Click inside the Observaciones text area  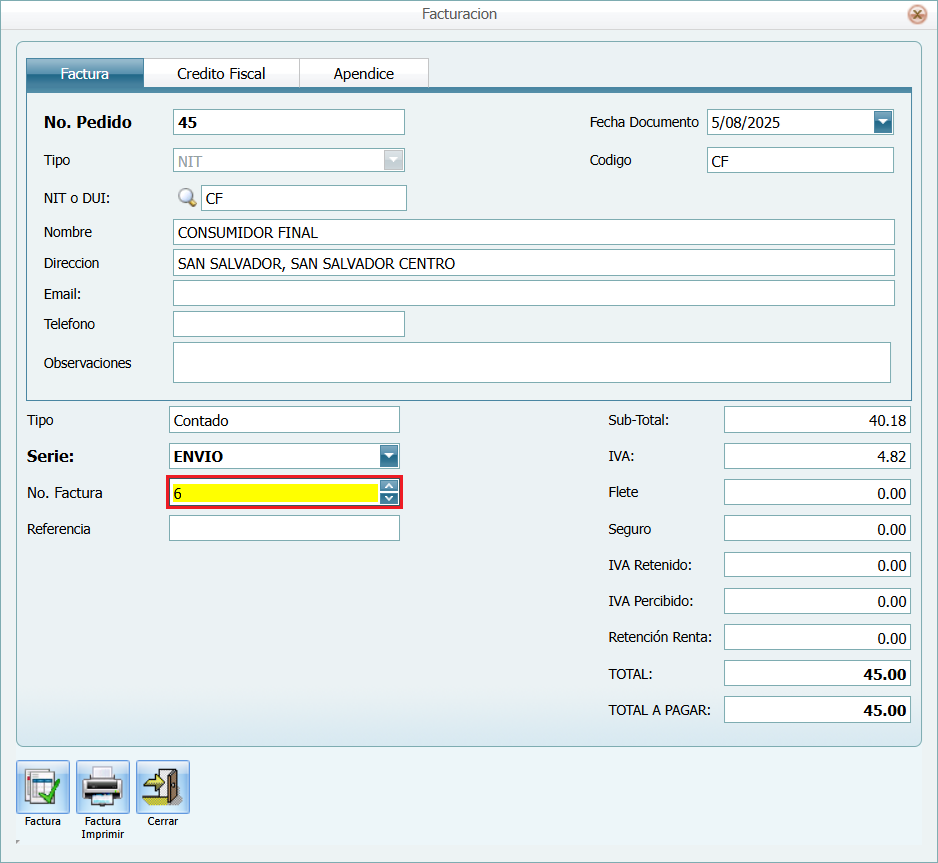click(x=531, y=362)
